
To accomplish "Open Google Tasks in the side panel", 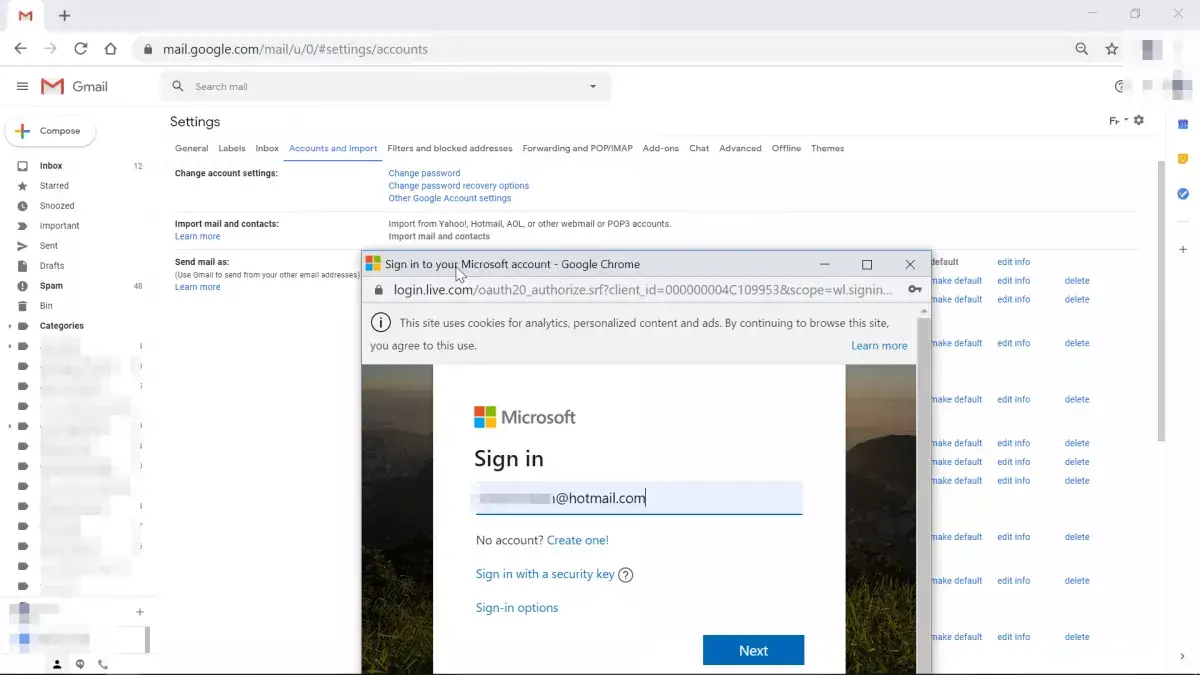I will coord(1183,194).
